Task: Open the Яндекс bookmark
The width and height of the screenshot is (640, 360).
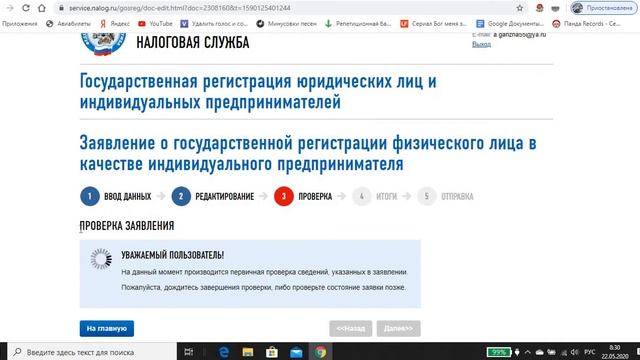Action: [115, 24]
